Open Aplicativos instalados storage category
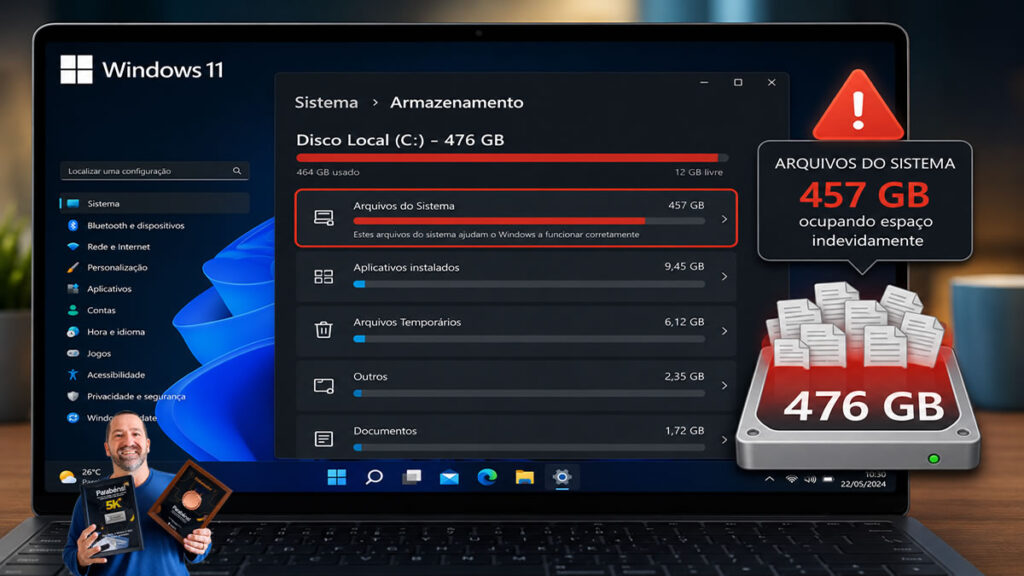 [x=516, y=276]
